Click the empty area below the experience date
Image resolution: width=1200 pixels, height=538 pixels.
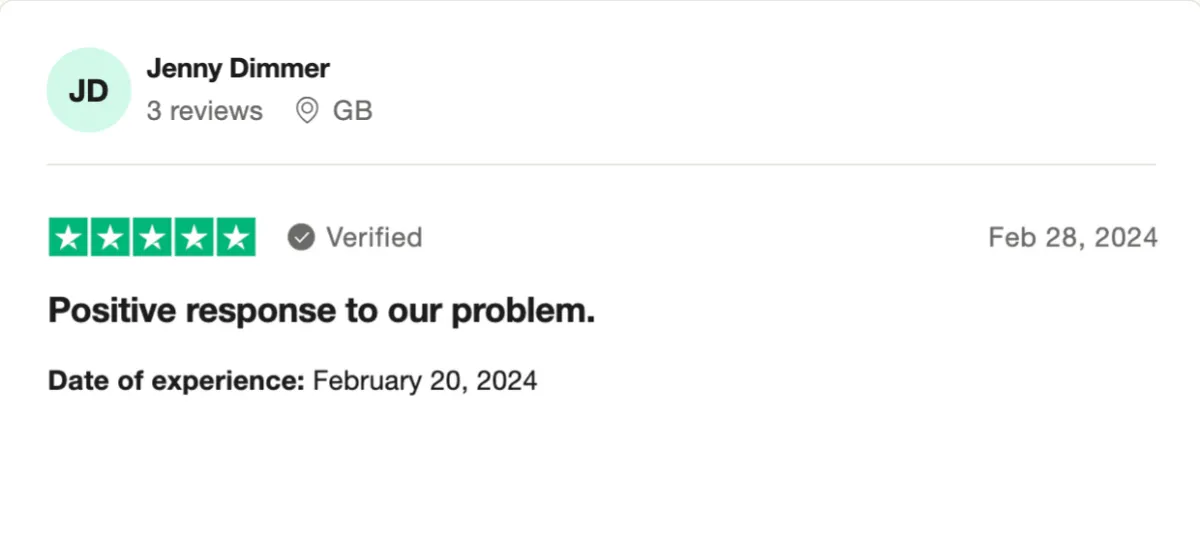(x=600, y=465)
